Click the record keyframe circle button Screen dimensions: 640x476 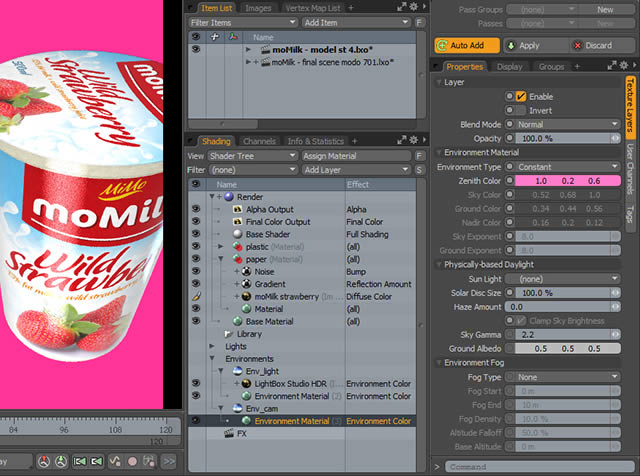click(x=132, y=461)
